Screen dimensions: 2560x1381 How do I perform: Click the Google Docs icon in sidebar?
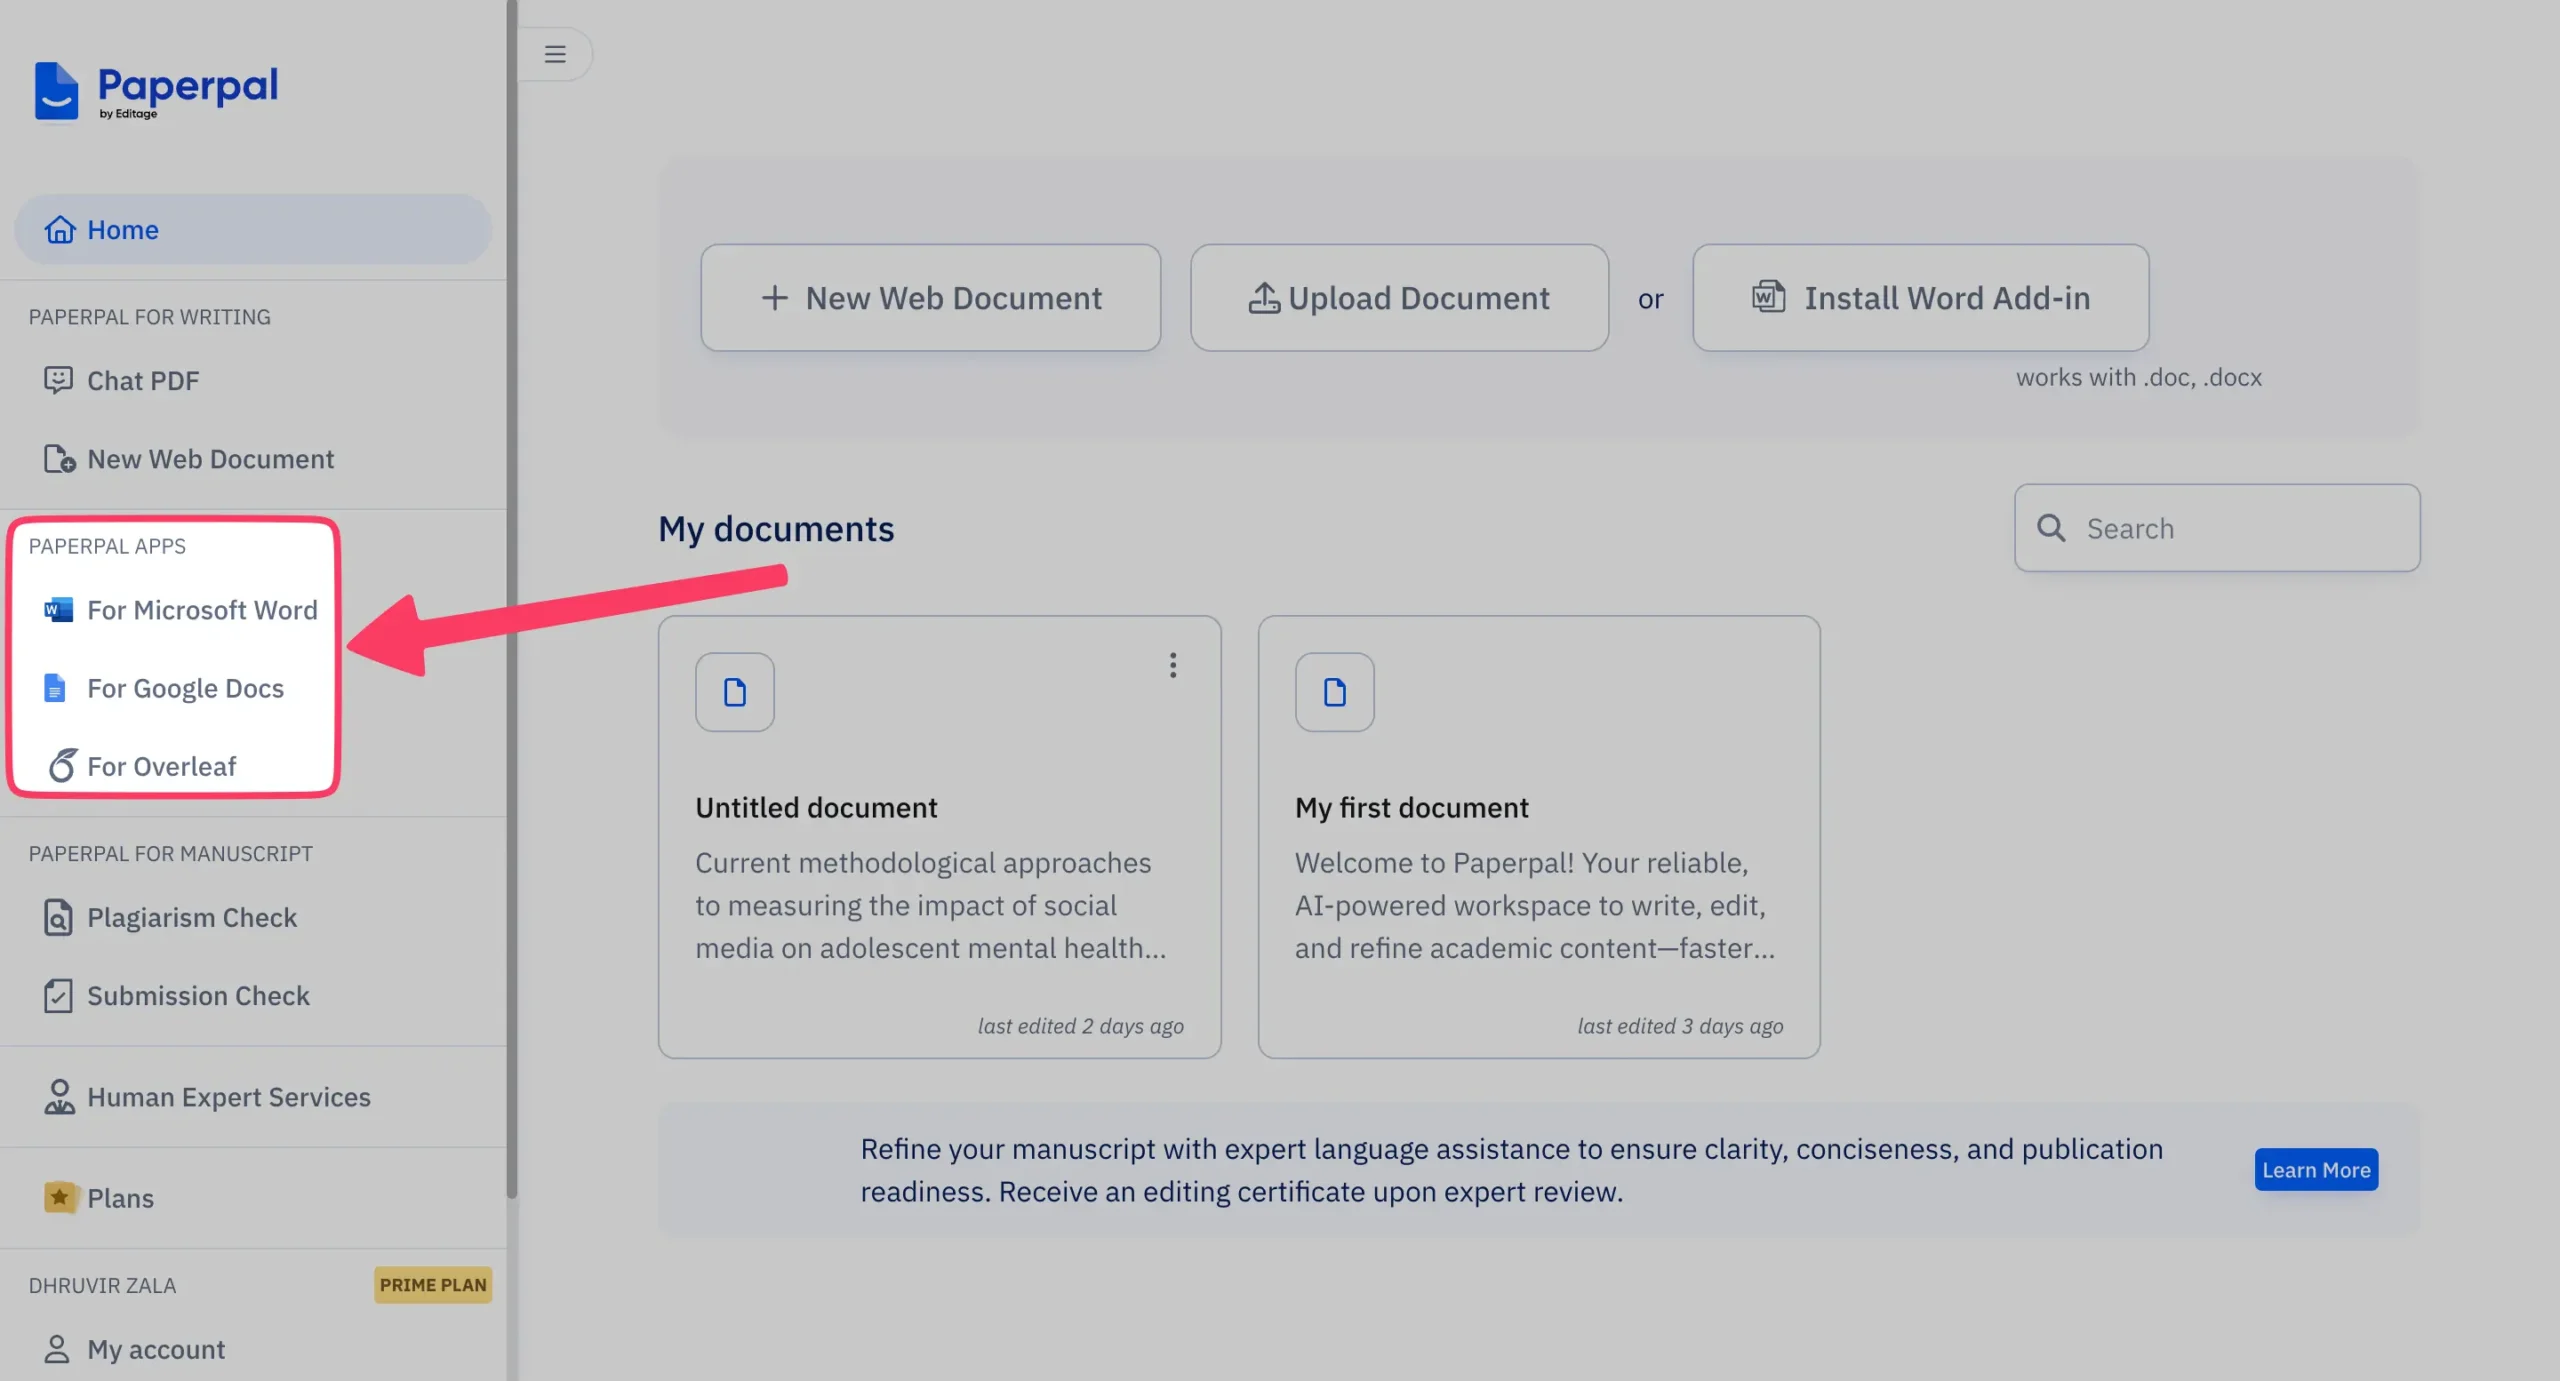pos(55,688)
